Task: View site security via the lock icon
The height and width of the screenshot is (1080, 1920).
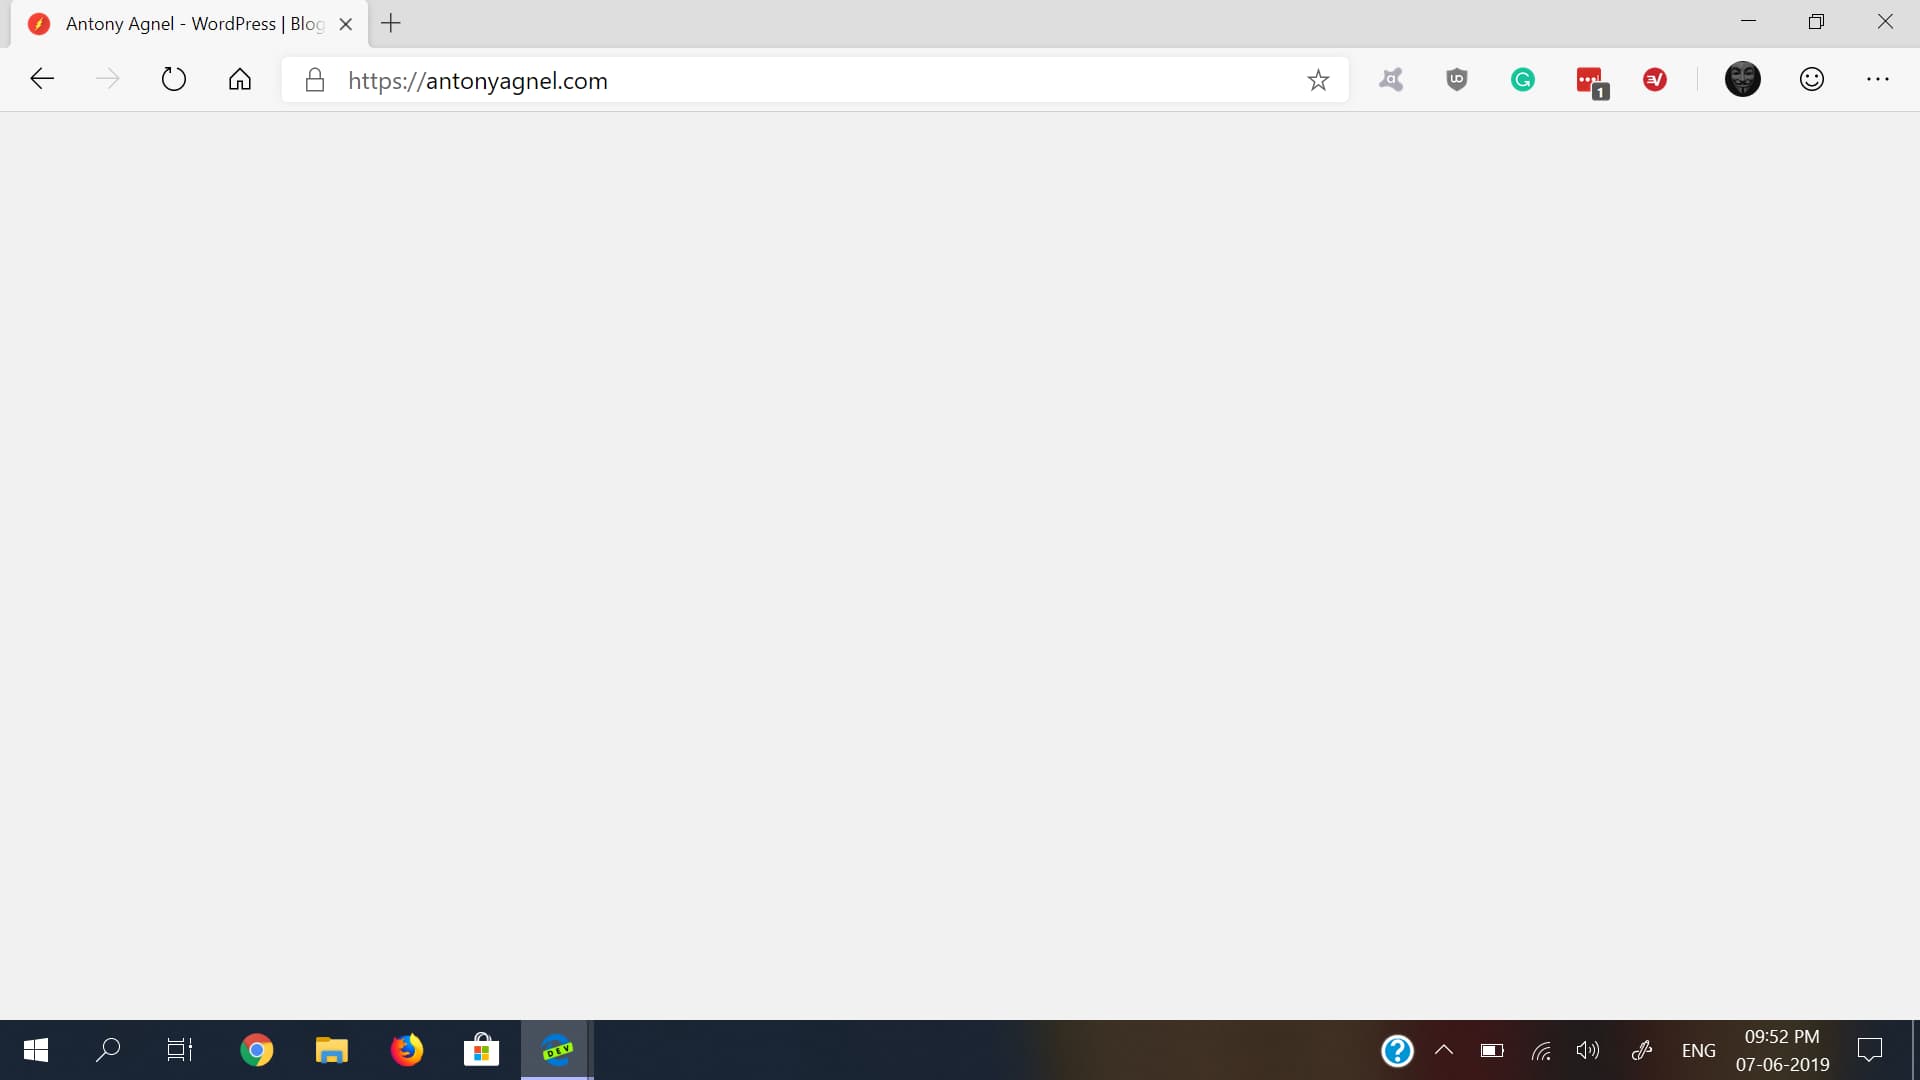Action: (x=314, y=81)
